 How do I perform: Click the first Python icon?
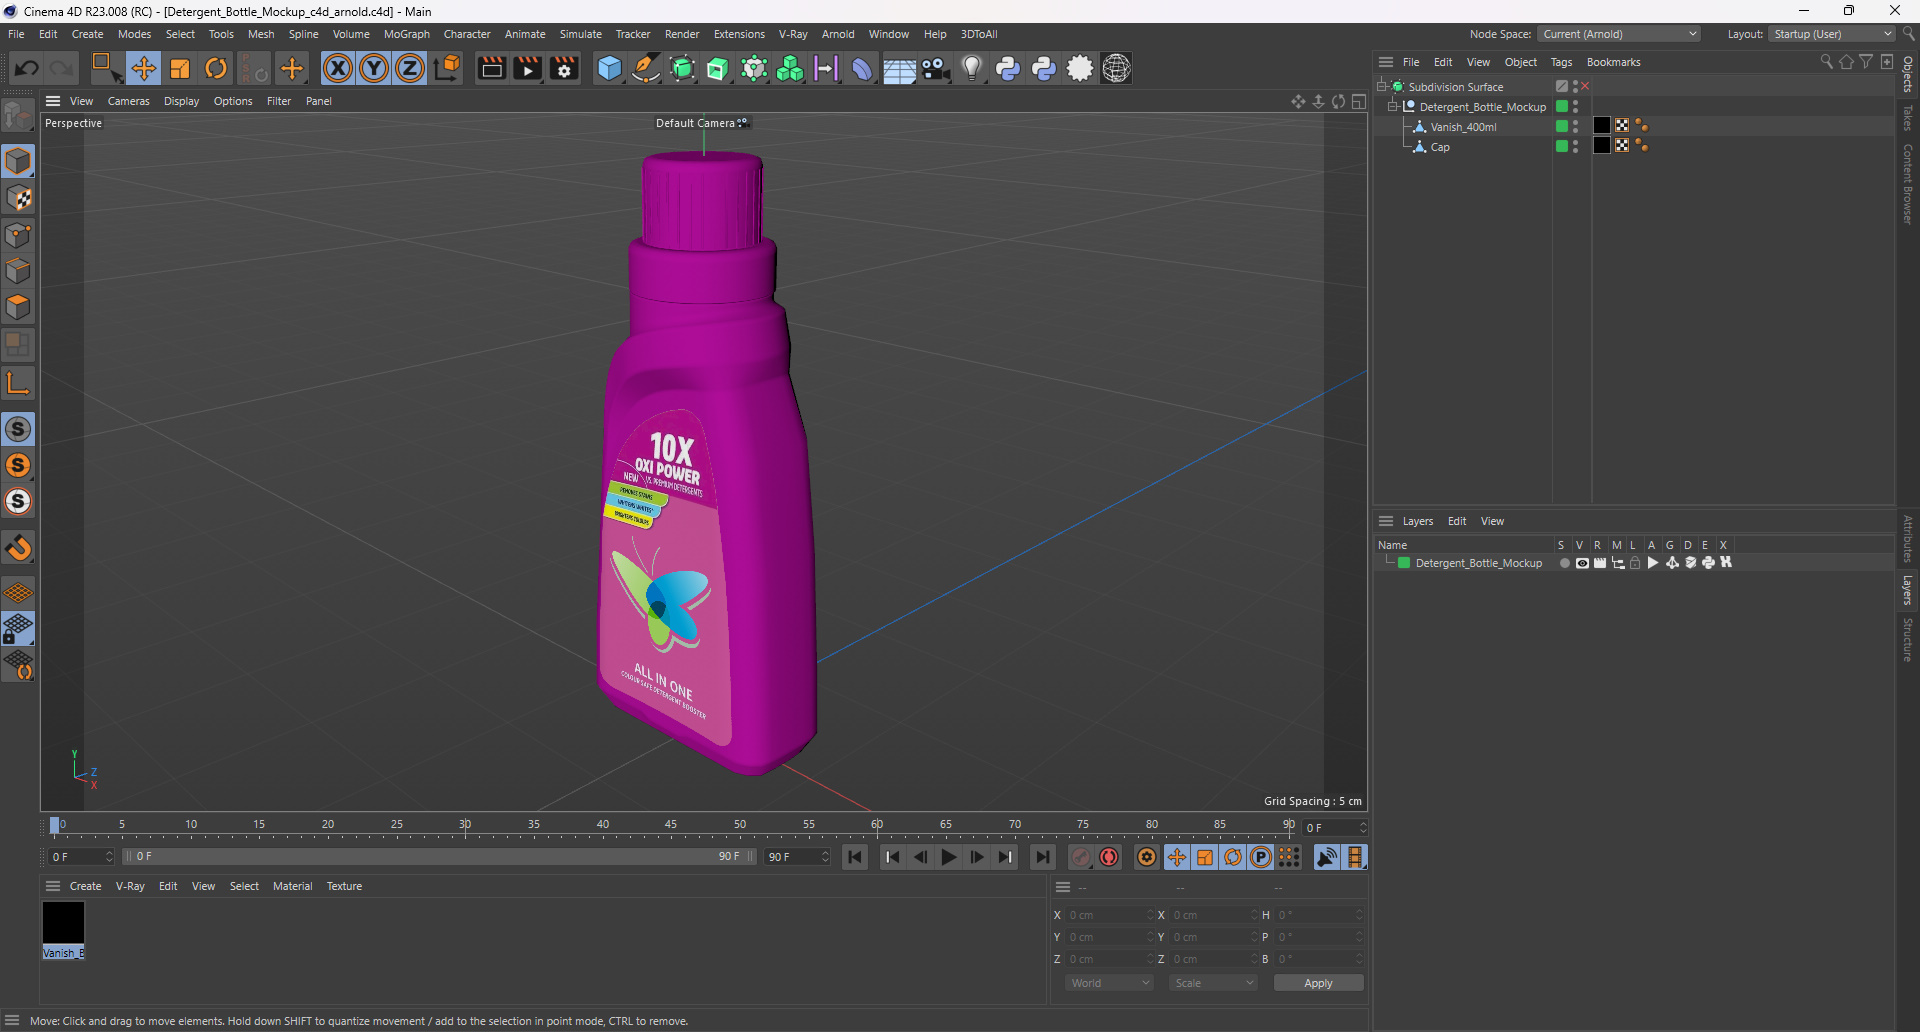coord(1008,68)
